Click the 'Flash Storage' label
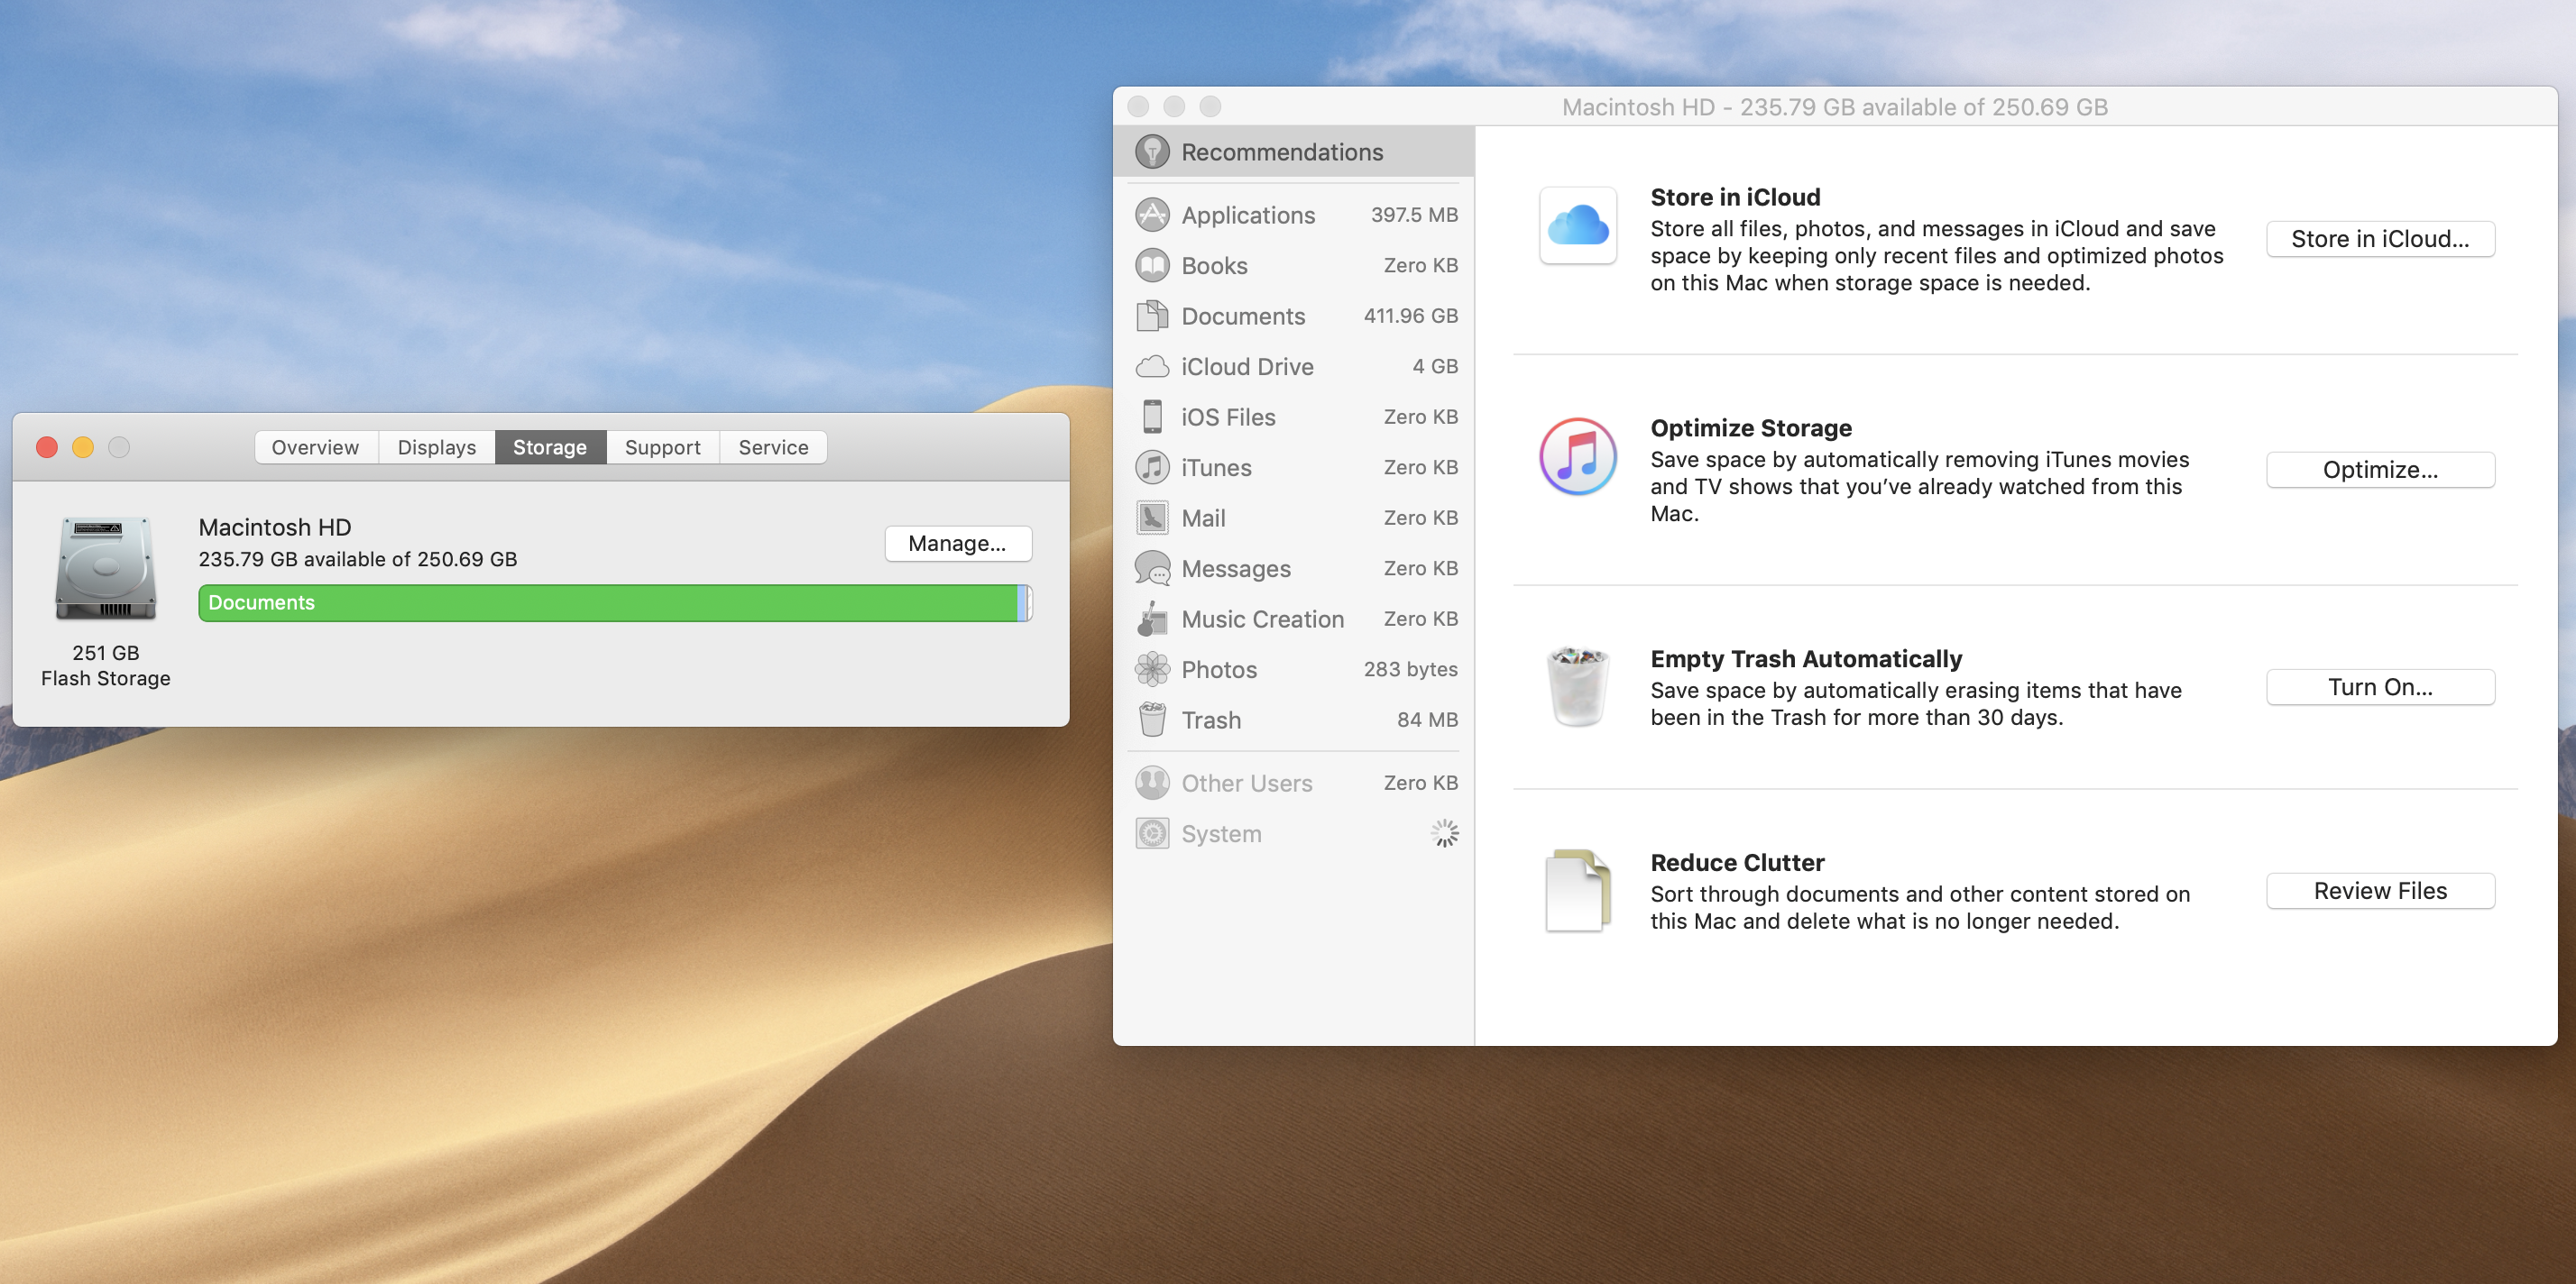 pos(106,679)
